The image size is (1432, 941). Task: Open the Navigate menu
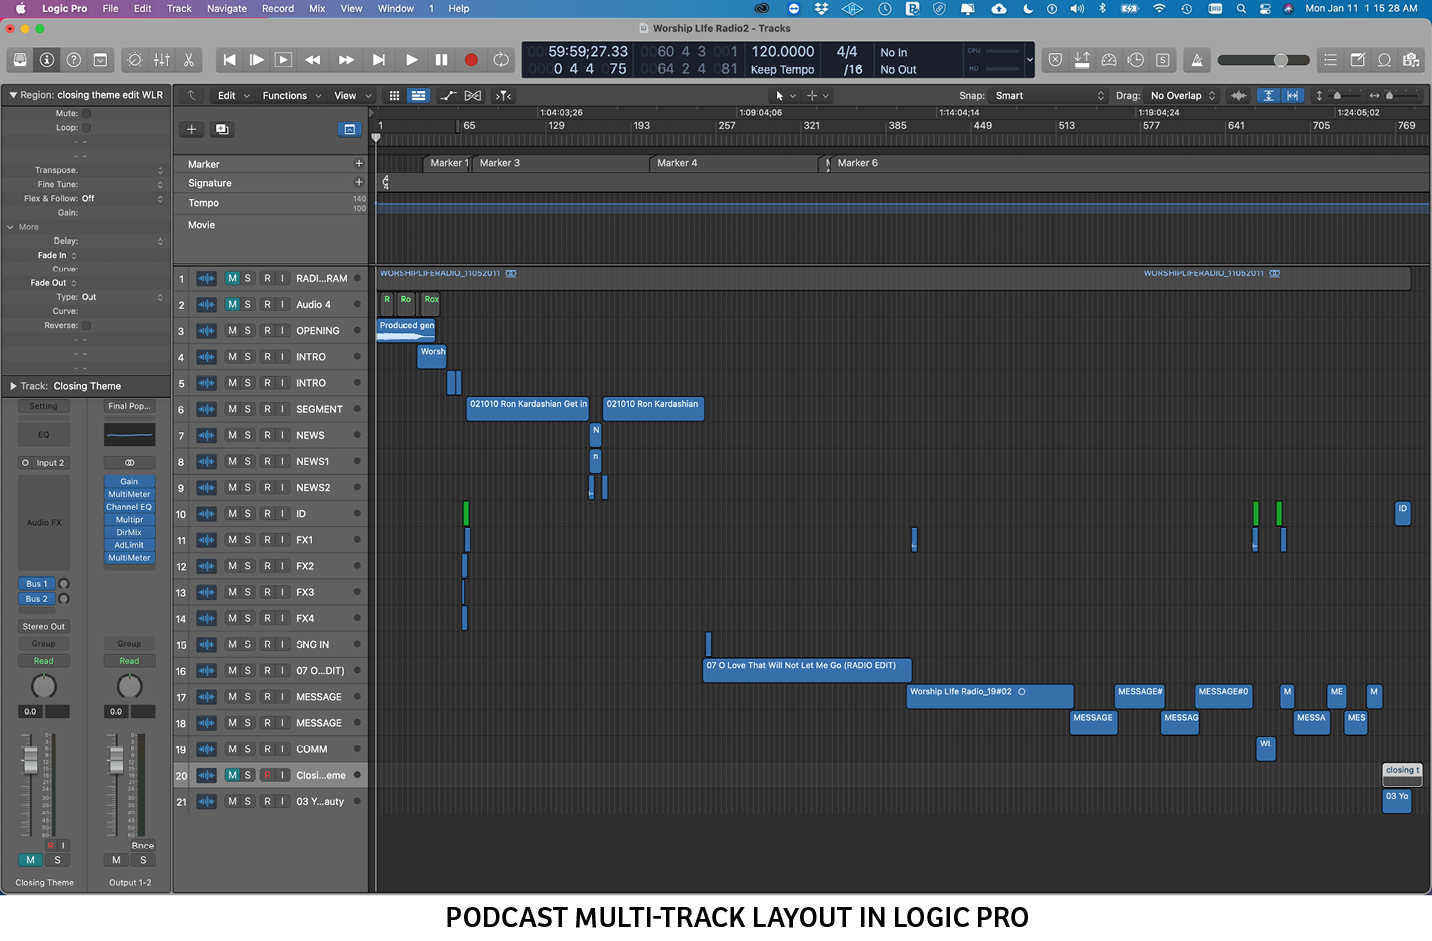(x=226, y=8)
